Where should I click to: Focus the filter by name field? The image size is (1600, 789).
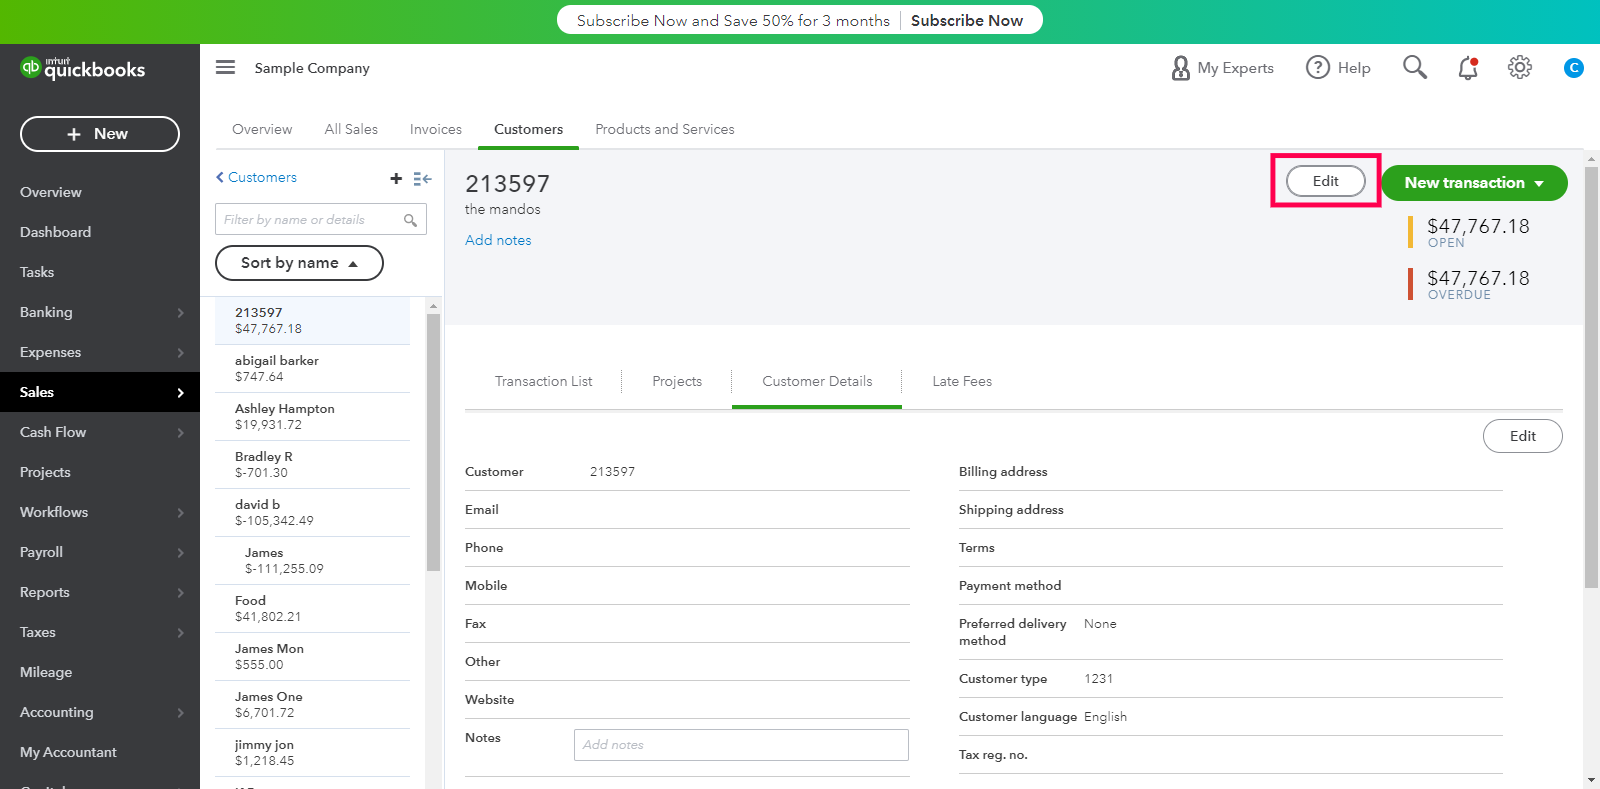pyautogui.click(x=321, y=219)
